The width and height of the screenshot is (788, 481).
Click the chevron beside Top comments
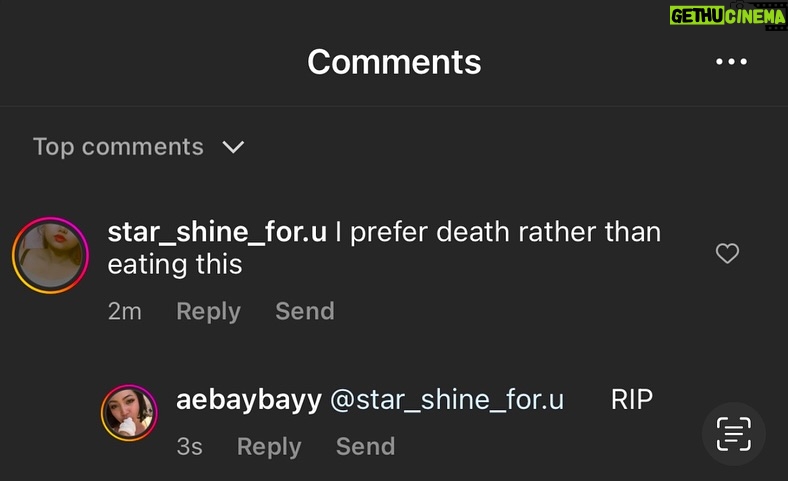point(233,147)
